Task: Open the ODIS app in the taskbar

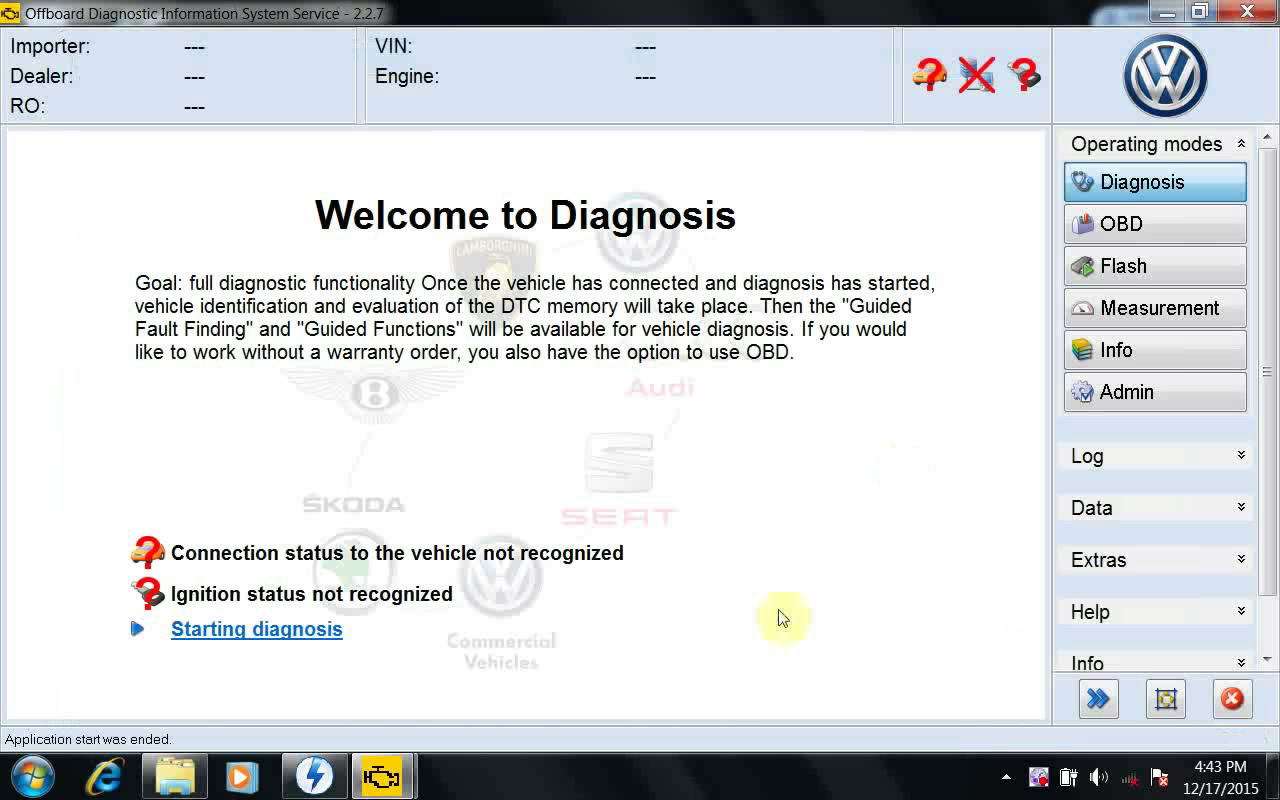Action: [x=381, y=776]
